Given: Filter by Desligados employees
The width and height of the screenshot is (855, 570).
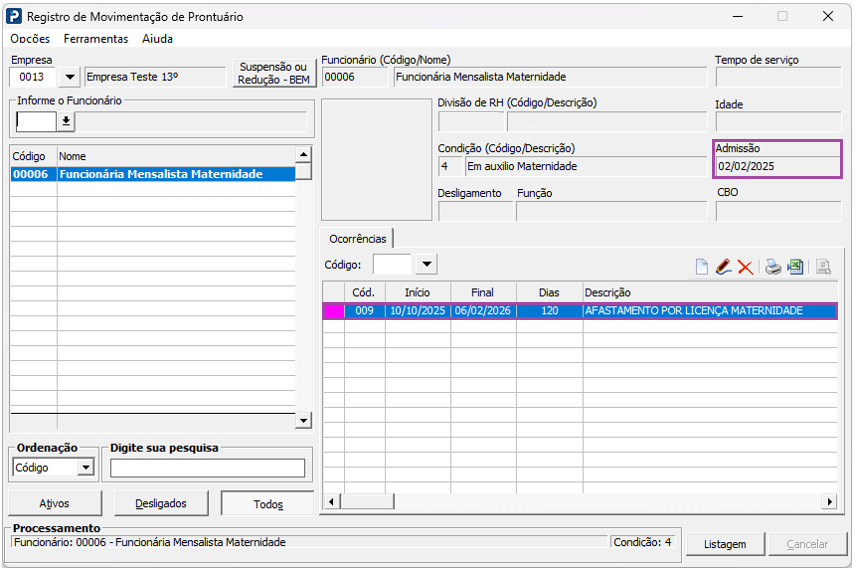Looking at the screenshot, I should [x=161, y=503].
